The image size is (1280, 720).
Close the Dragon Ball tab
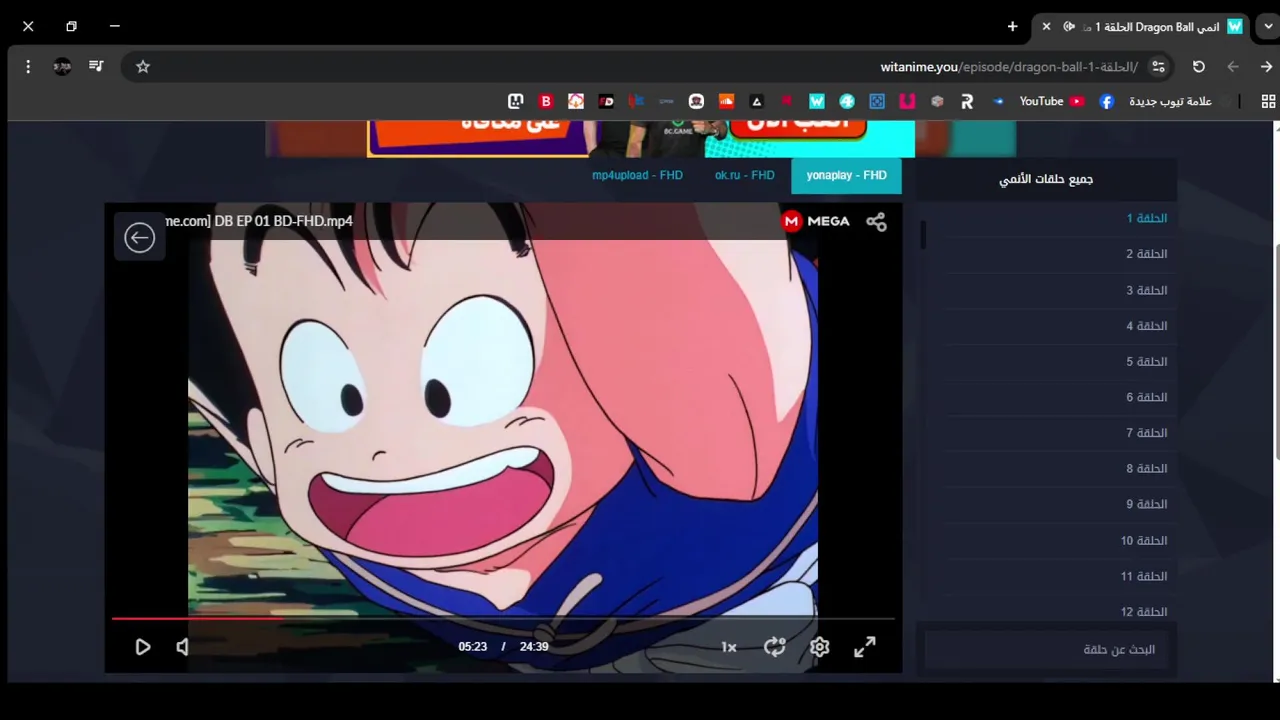click(1046, 27)
